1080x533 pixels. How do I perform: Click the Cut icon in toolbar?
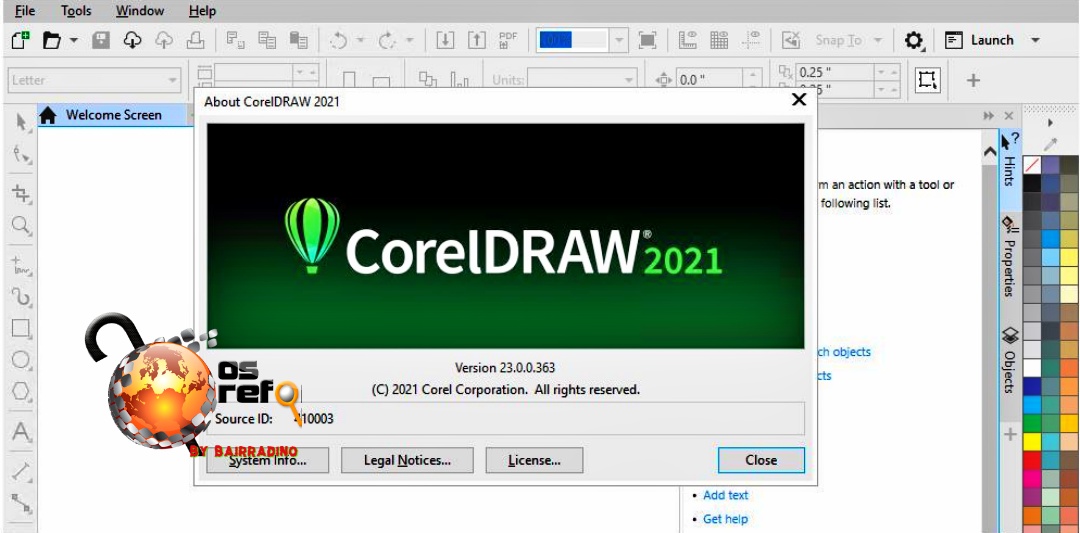pyautogui.click(x=235, y=41)
